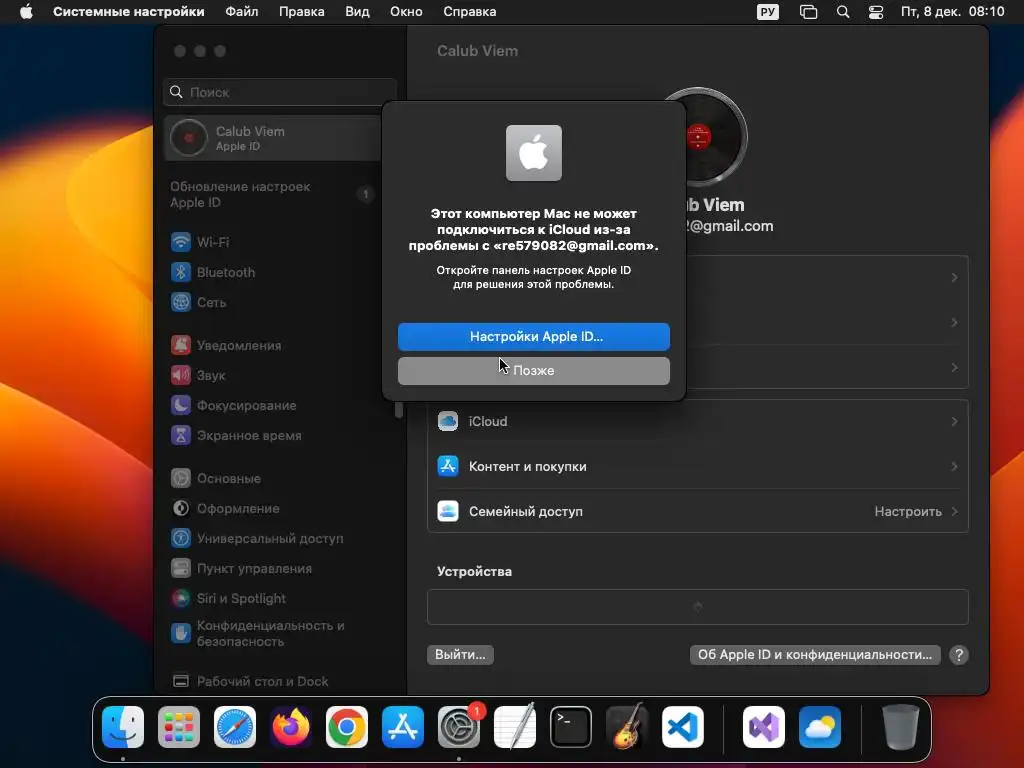Open the Файл menu
The height and width of the screenshot is (768, 1024).
[x=242, y=12]
